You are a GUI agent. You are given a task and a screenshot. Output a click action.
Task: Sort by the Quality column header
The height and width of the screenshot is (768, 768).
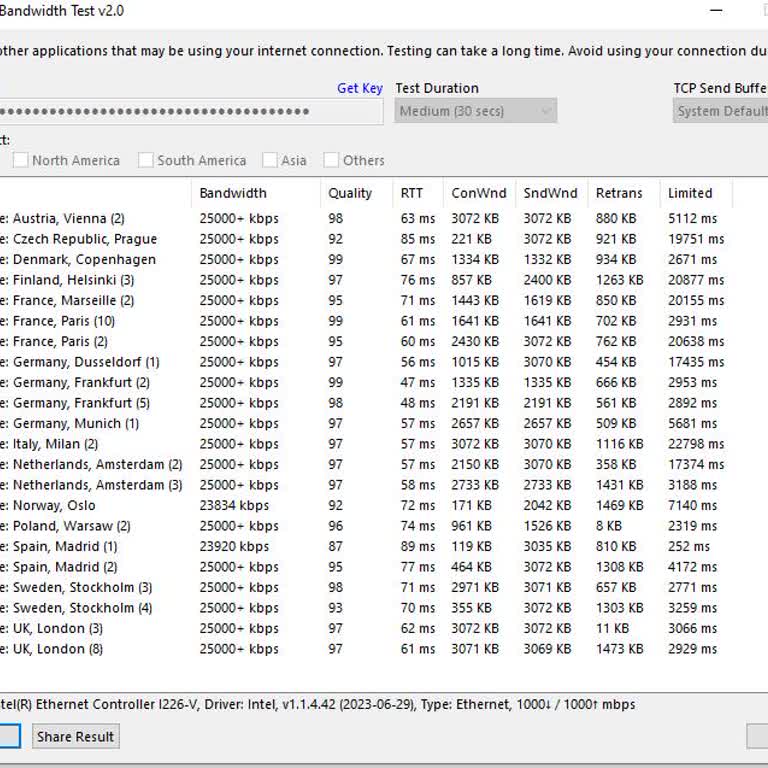click(350, 193)
